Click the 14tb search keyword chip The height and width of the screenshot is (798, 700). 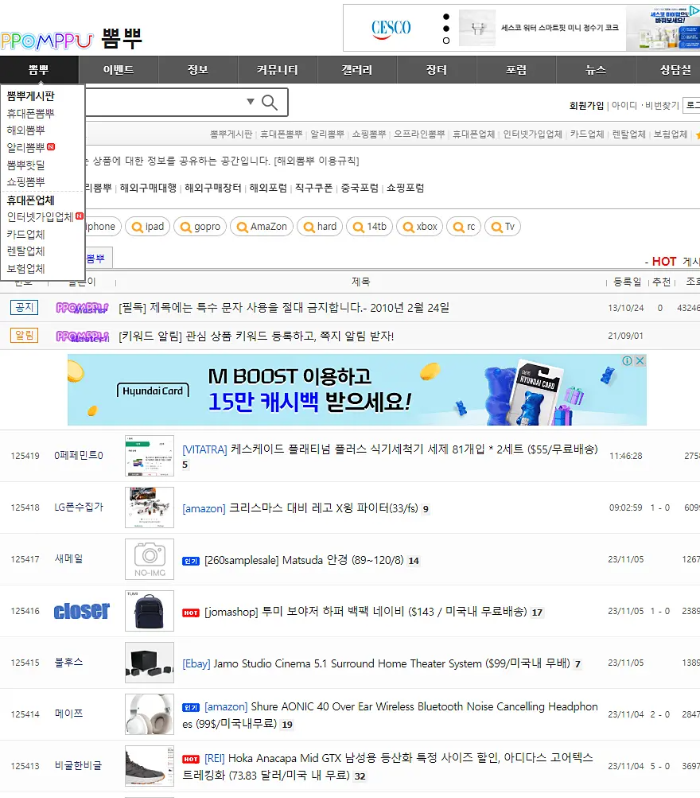[x=370, y=226]
